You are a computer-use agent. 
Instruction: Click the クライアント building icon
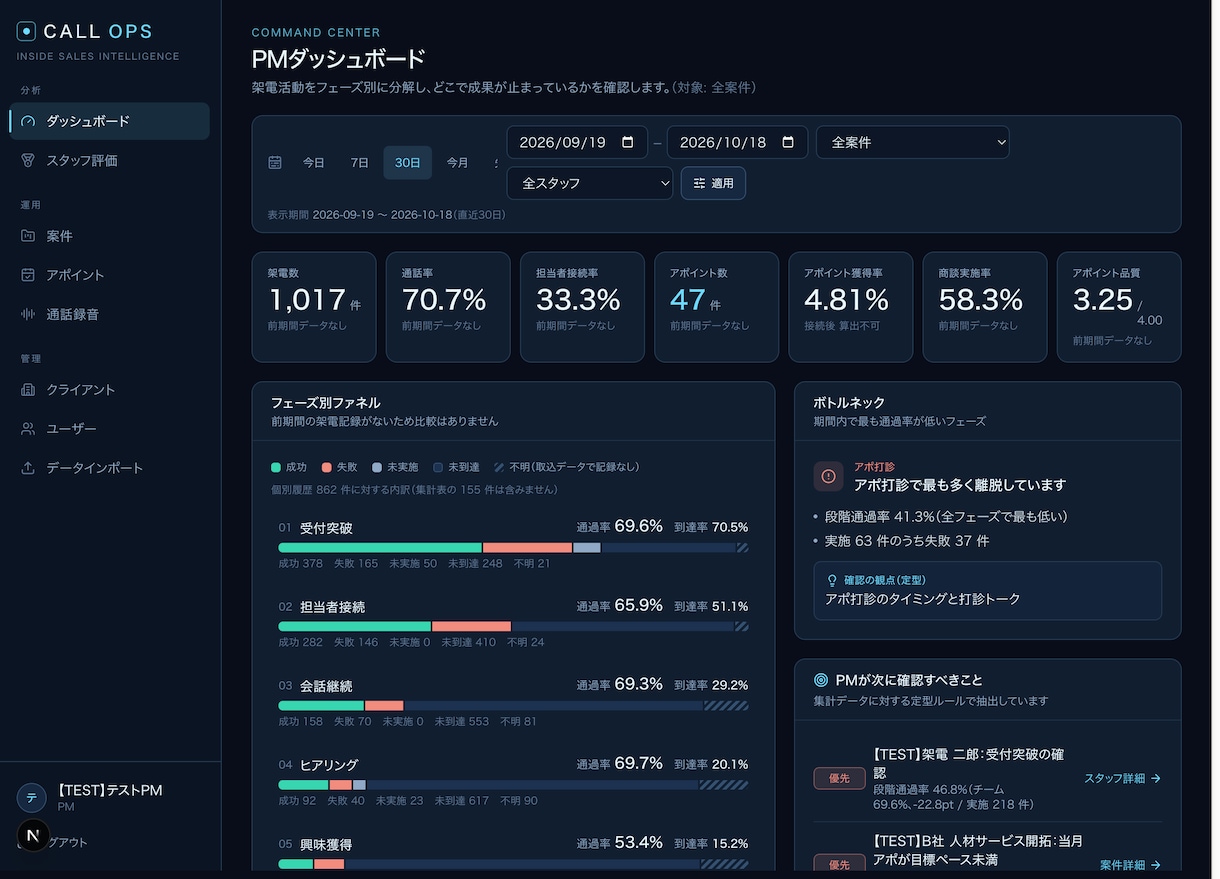pos(28,390)
